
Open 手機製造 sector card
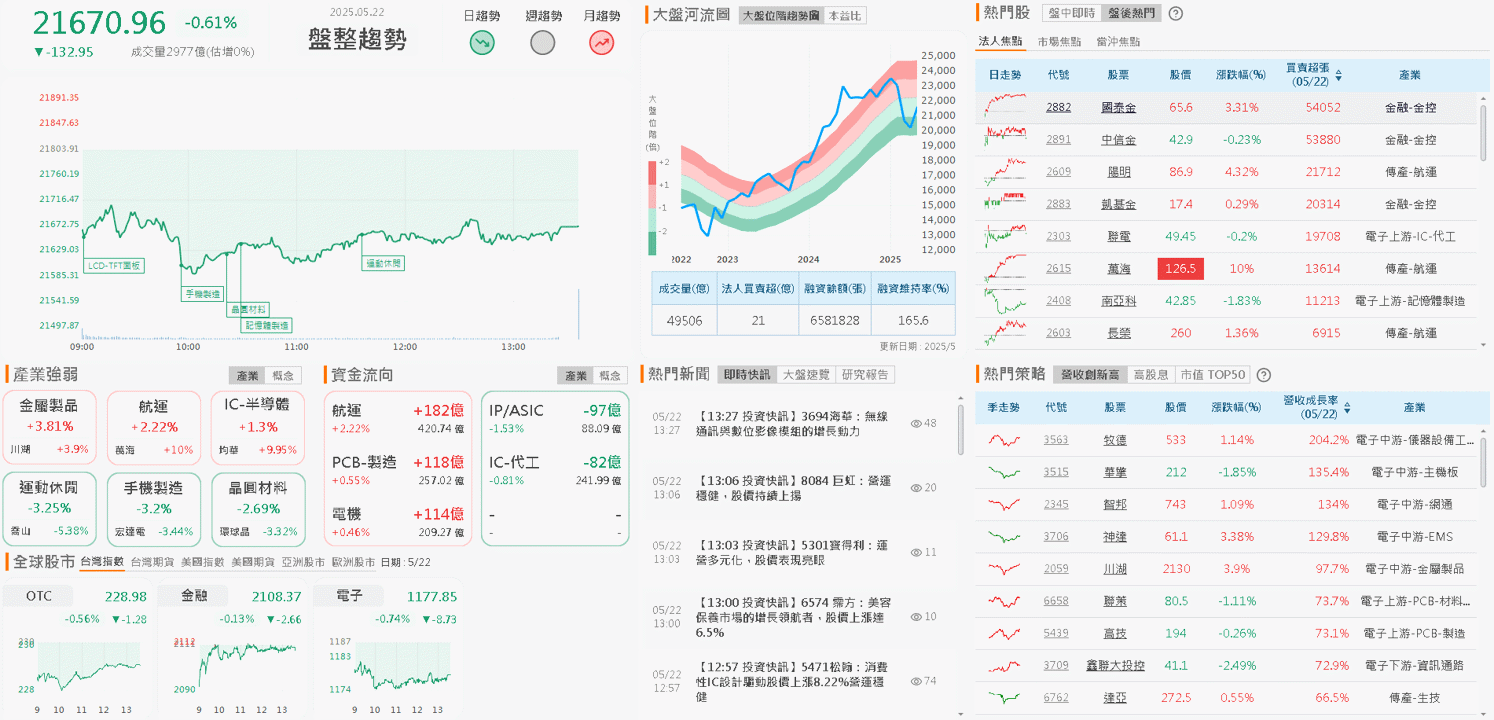(154, 509)
